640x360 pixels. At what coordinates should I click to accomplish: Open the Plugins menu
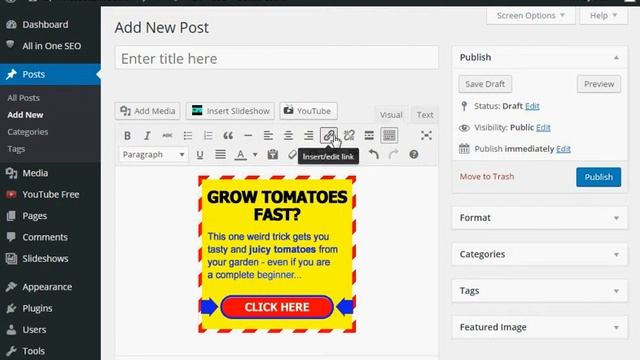pos(50,309)
